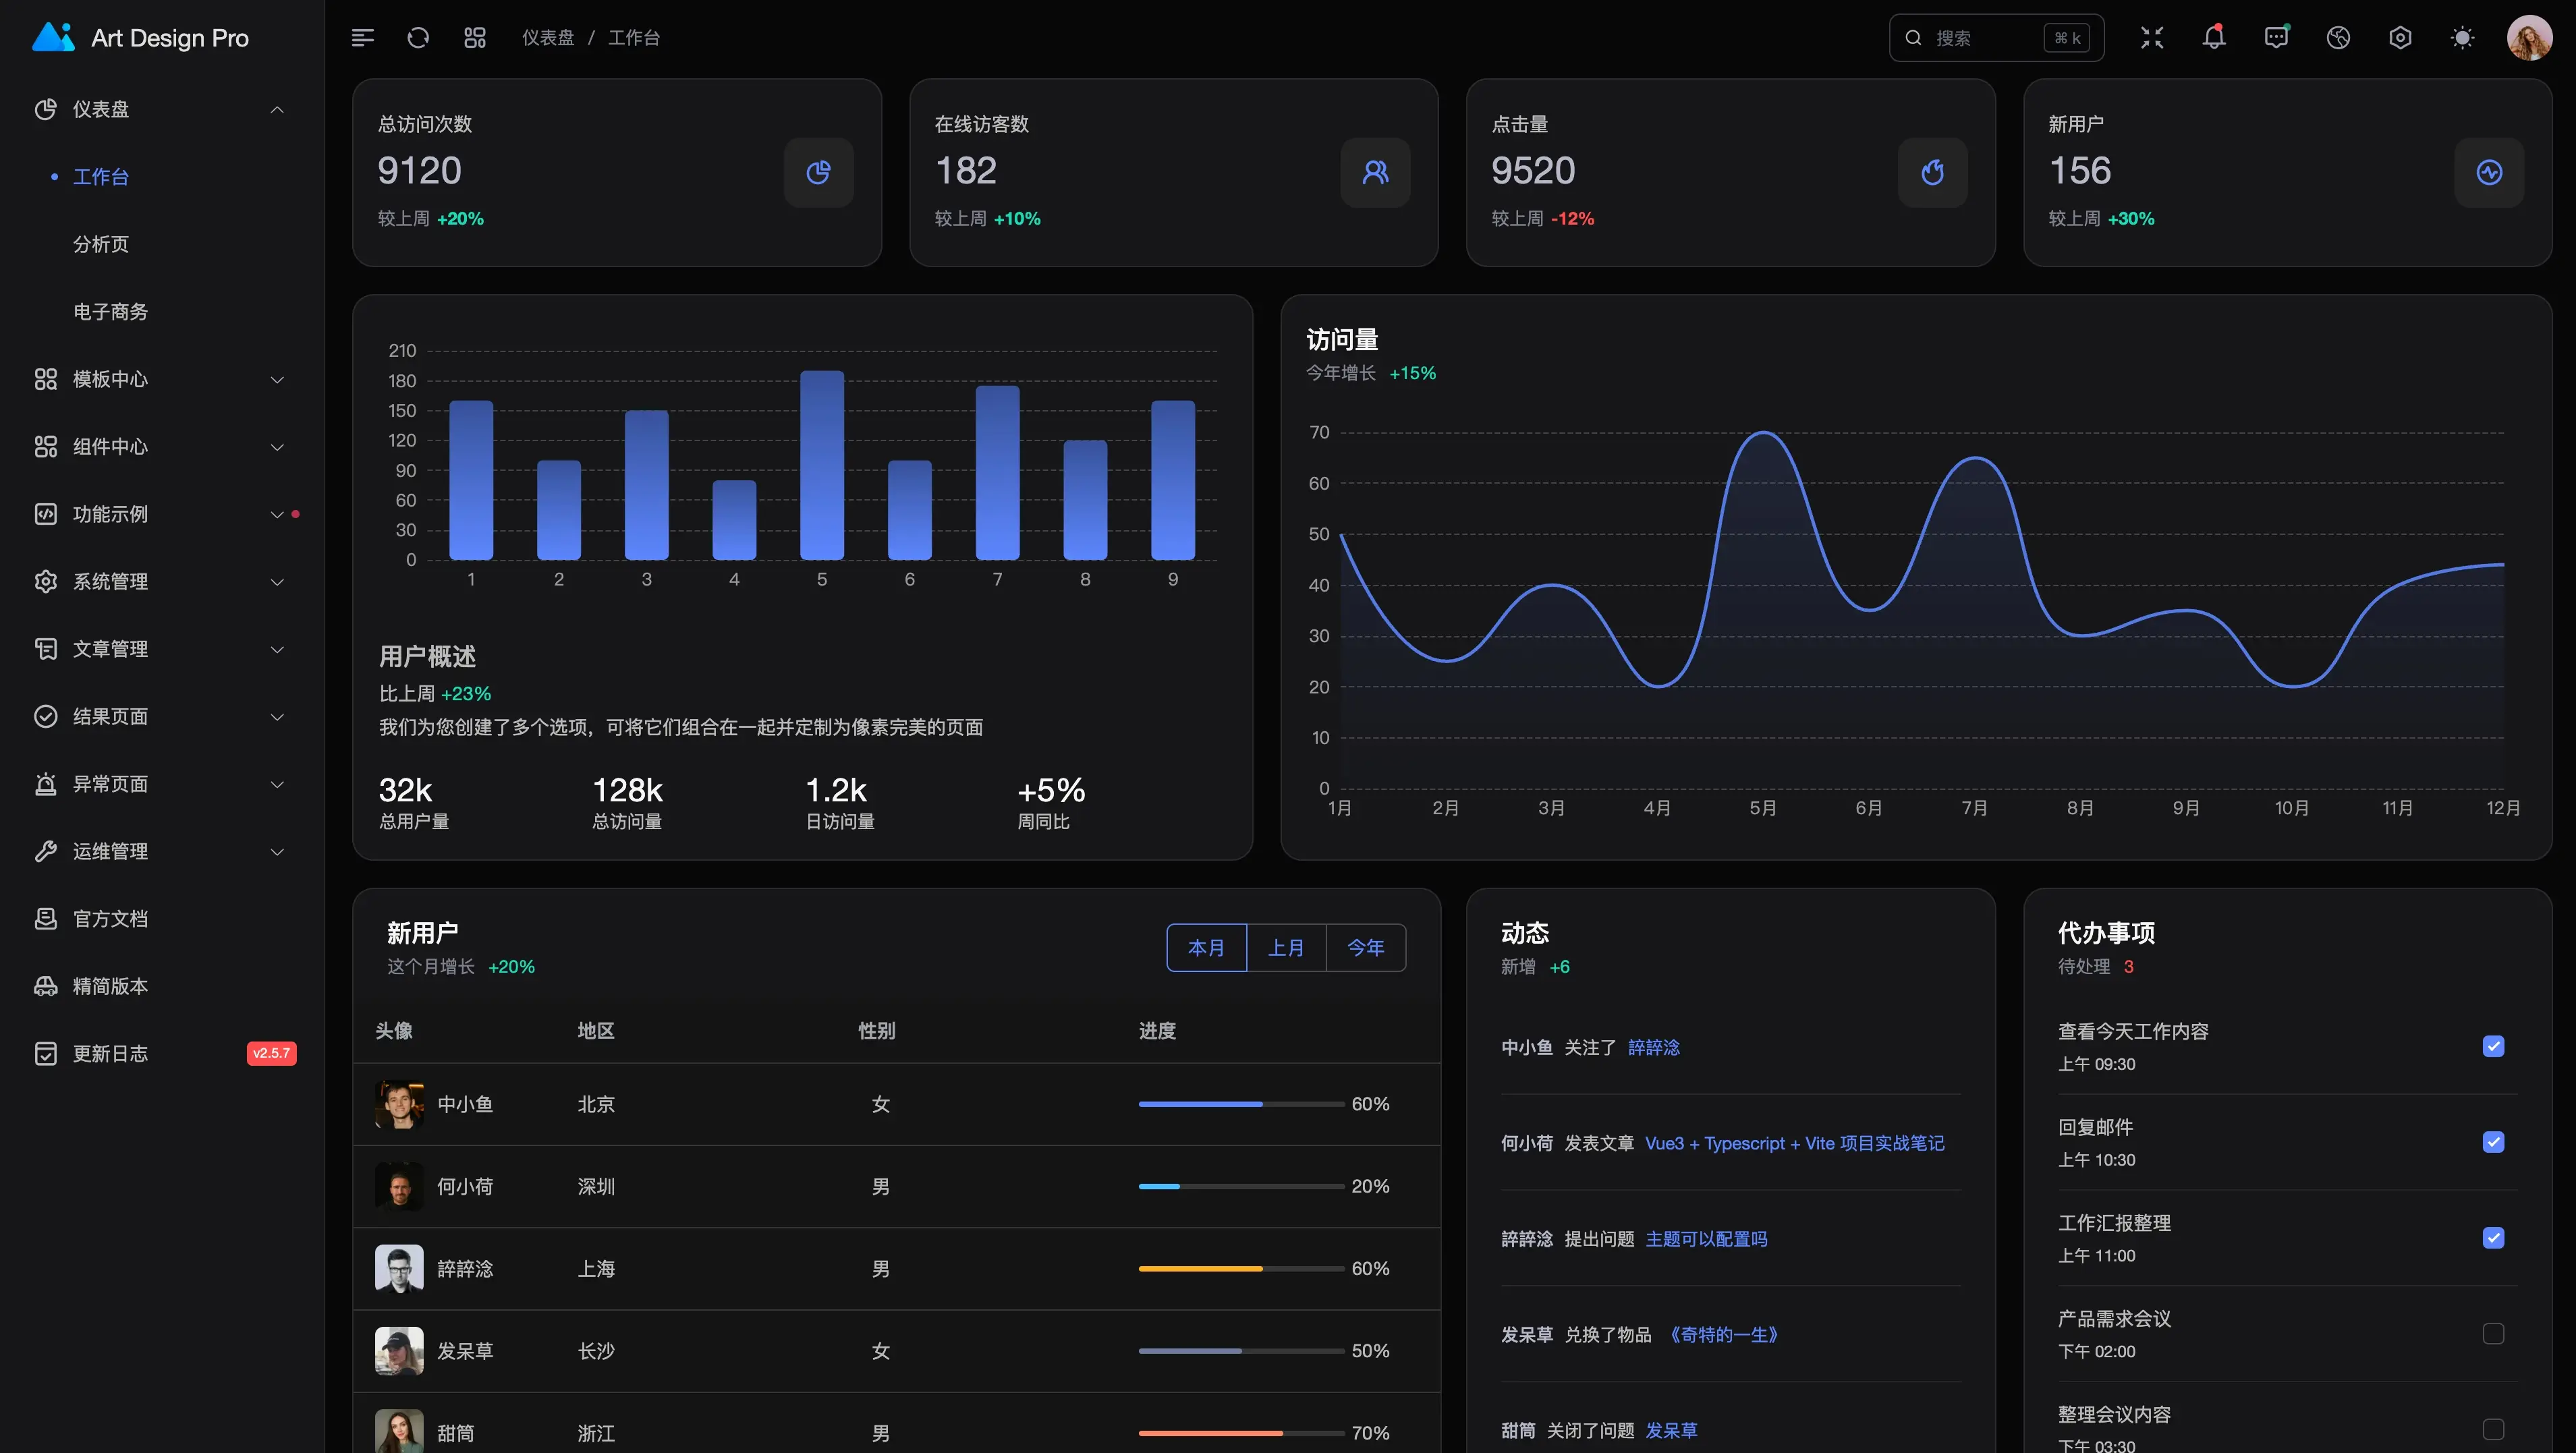Open the settings hexagon icon
The width and height of the screenshot is (2576, 1453).
tap(2400, 38)
